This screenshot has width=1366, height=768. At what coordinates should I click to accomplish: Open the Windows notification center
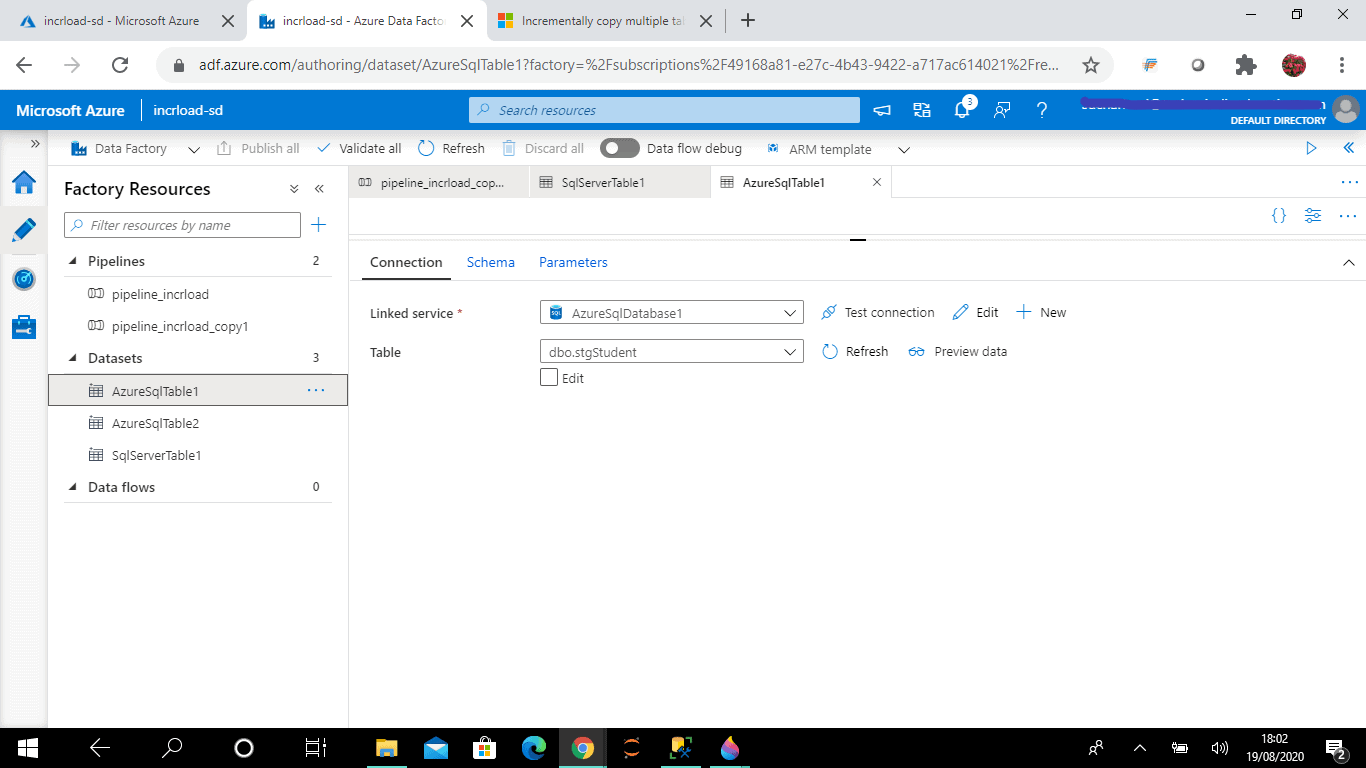pos(1336,747)
